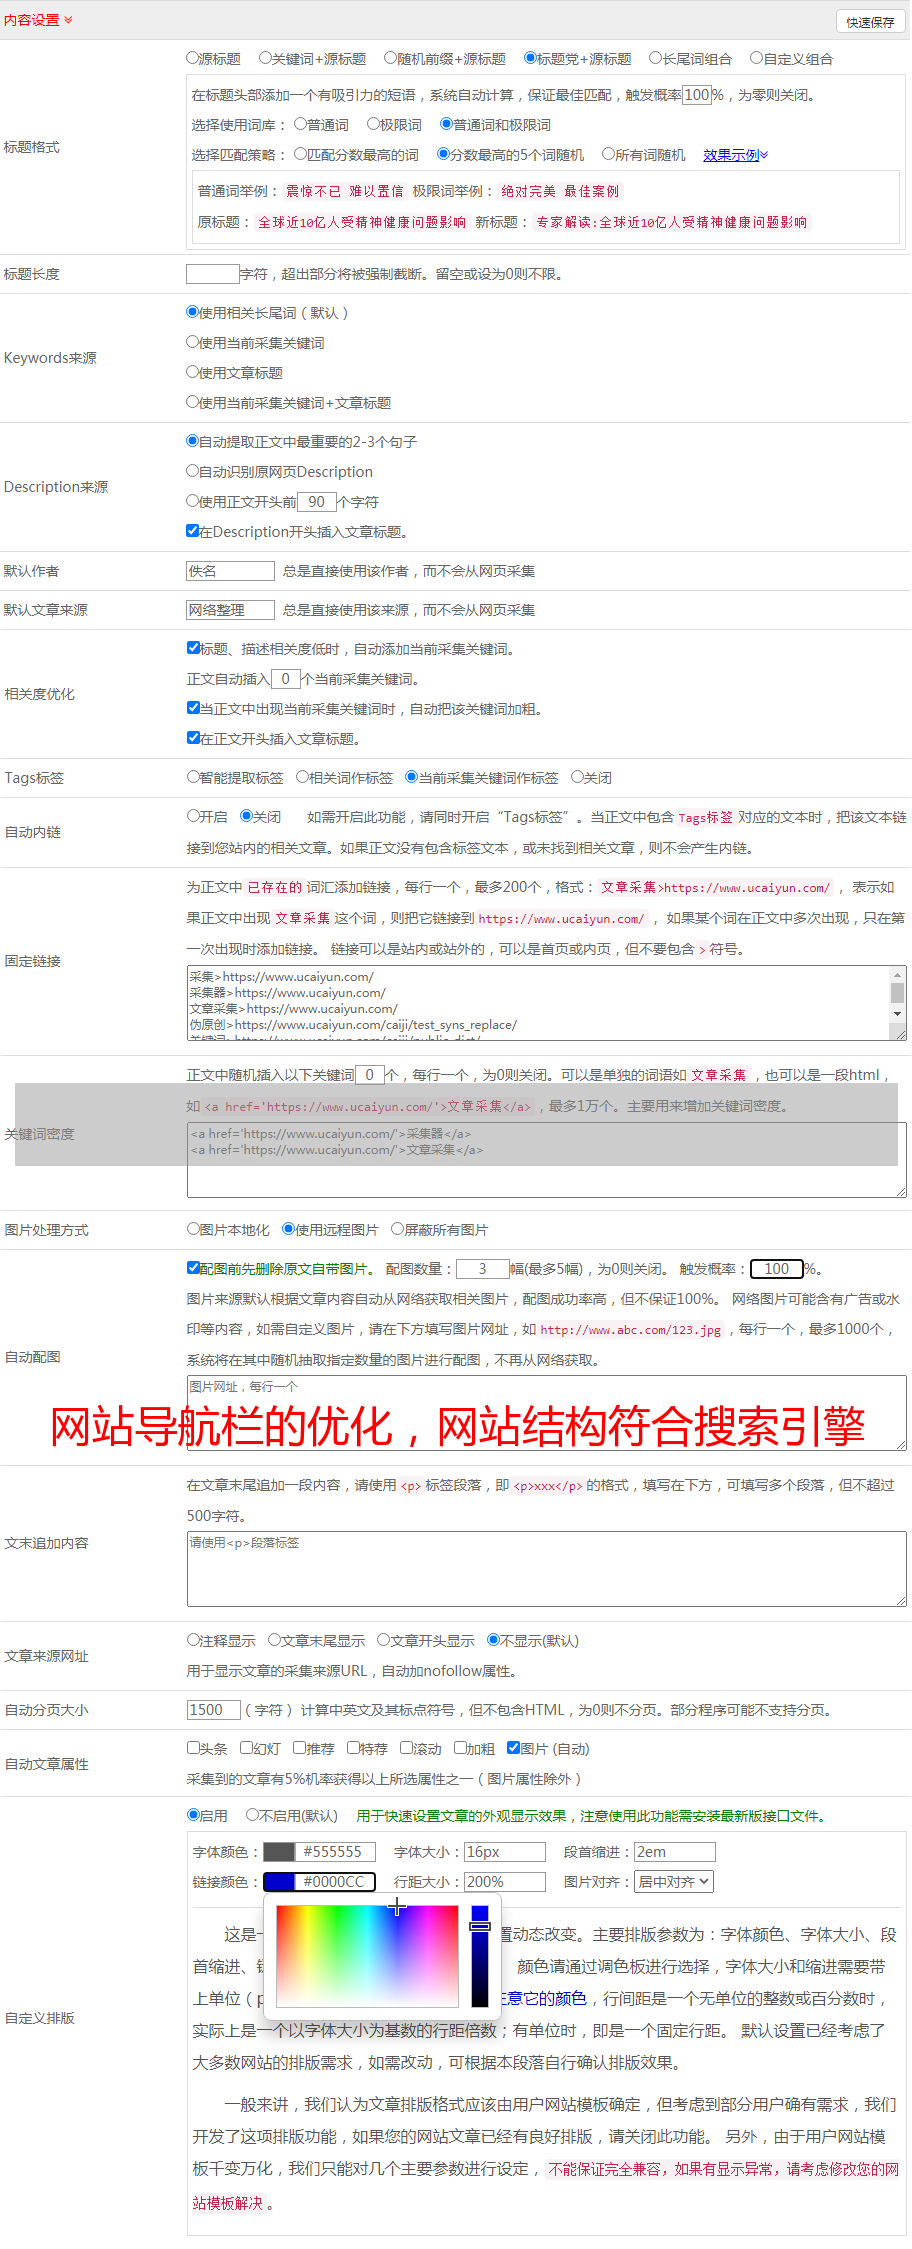912x2249 pixels.
Task: Open the 效果示例 link
Action: (735, 155)
